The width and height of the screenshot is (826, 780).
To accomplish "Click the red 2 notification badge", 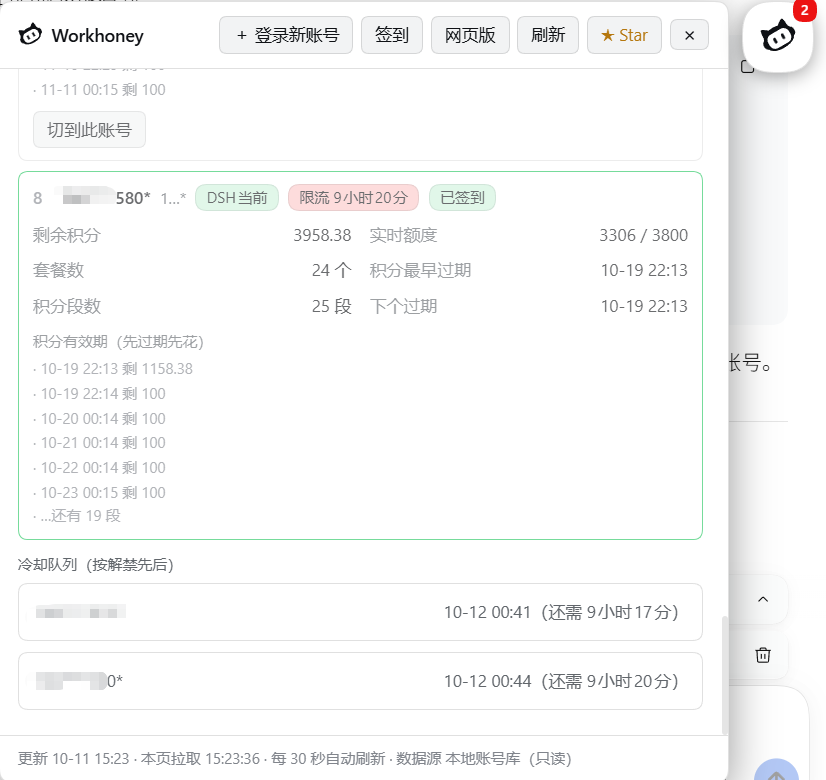I will coord(804,11).
